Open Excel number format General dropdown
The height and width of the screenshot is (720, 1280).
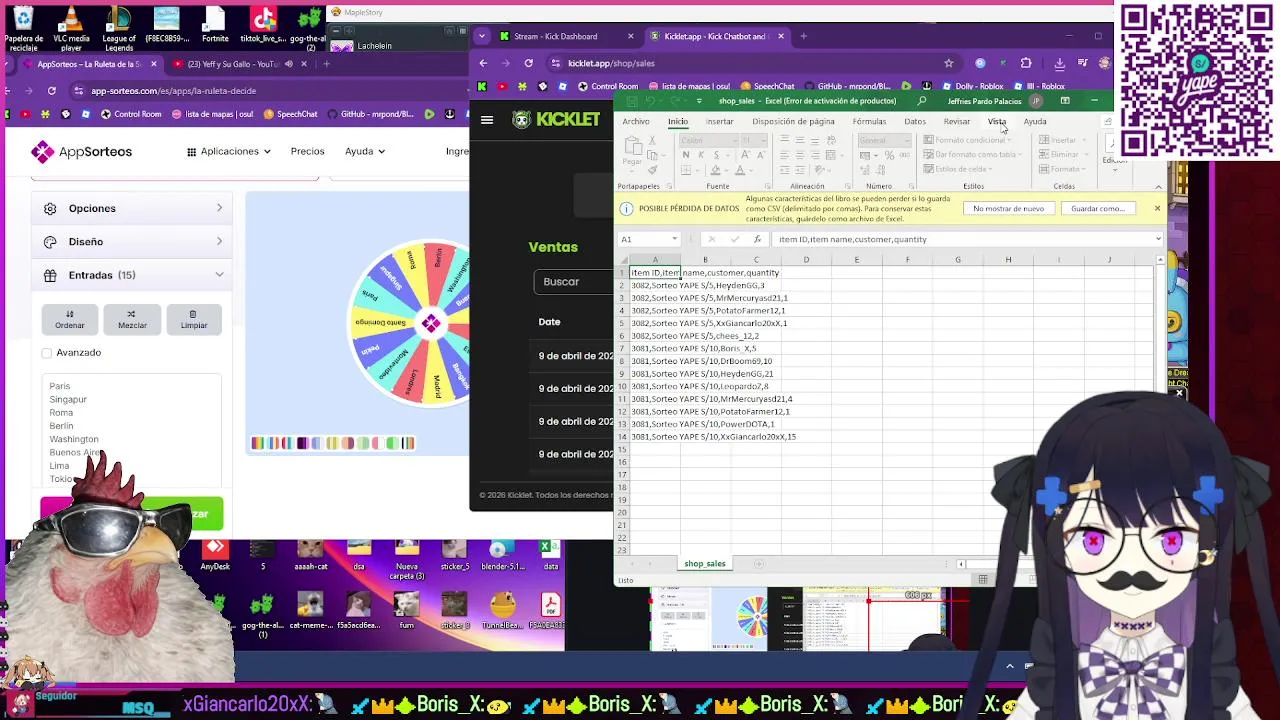pos(908,140)
